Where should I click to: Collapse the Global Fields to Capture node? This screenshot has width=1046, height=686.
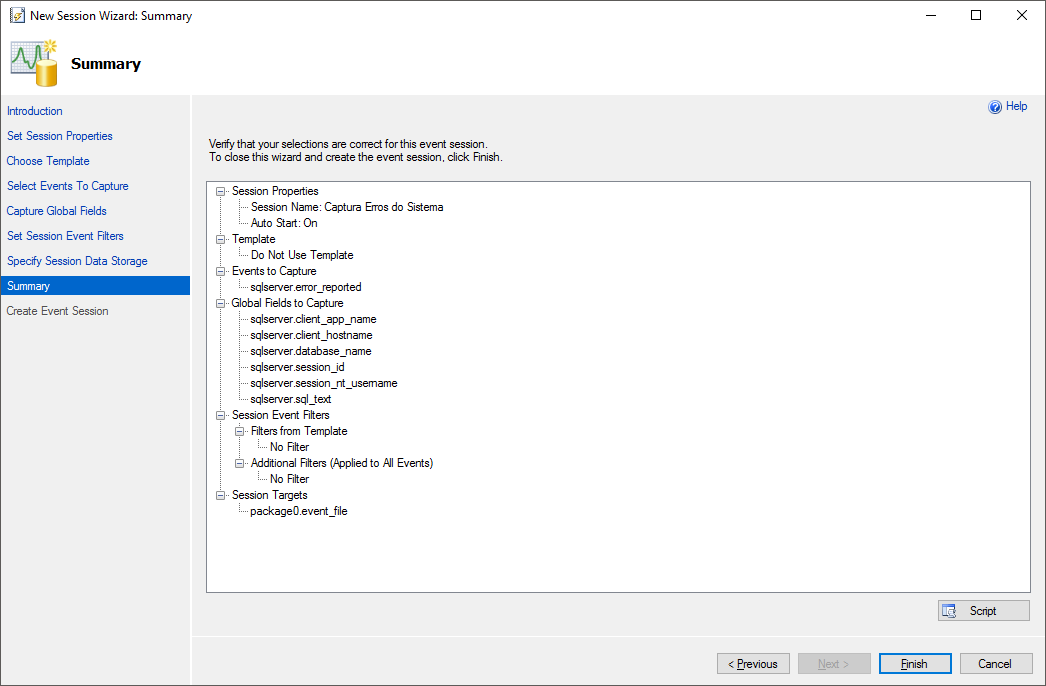pos(221,303)
